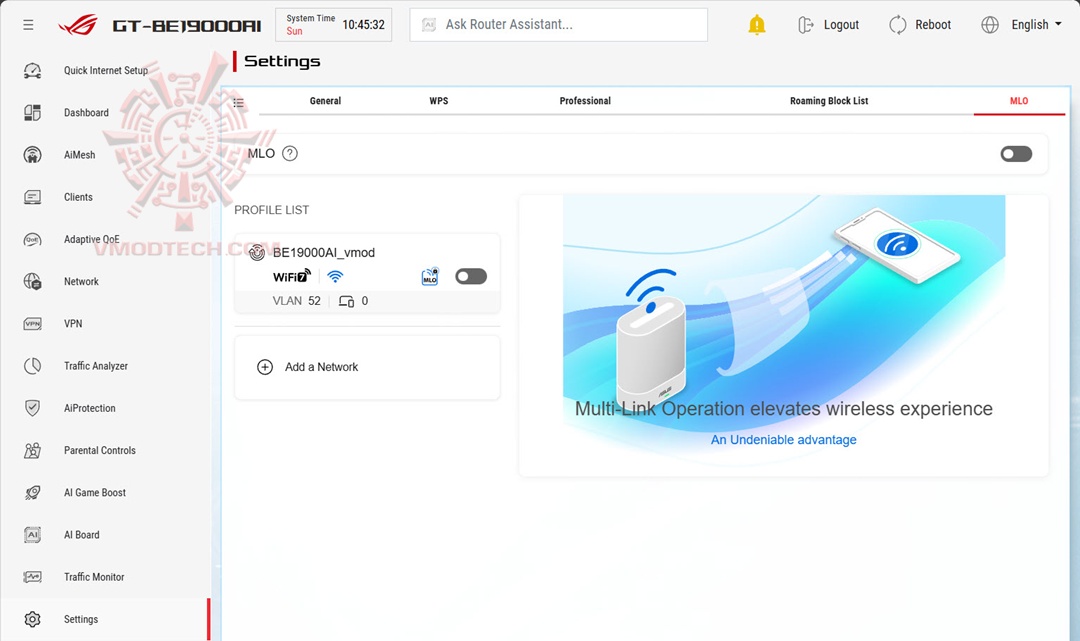
Task: Click the VPN sidebar icon
Action: point(32,324)
